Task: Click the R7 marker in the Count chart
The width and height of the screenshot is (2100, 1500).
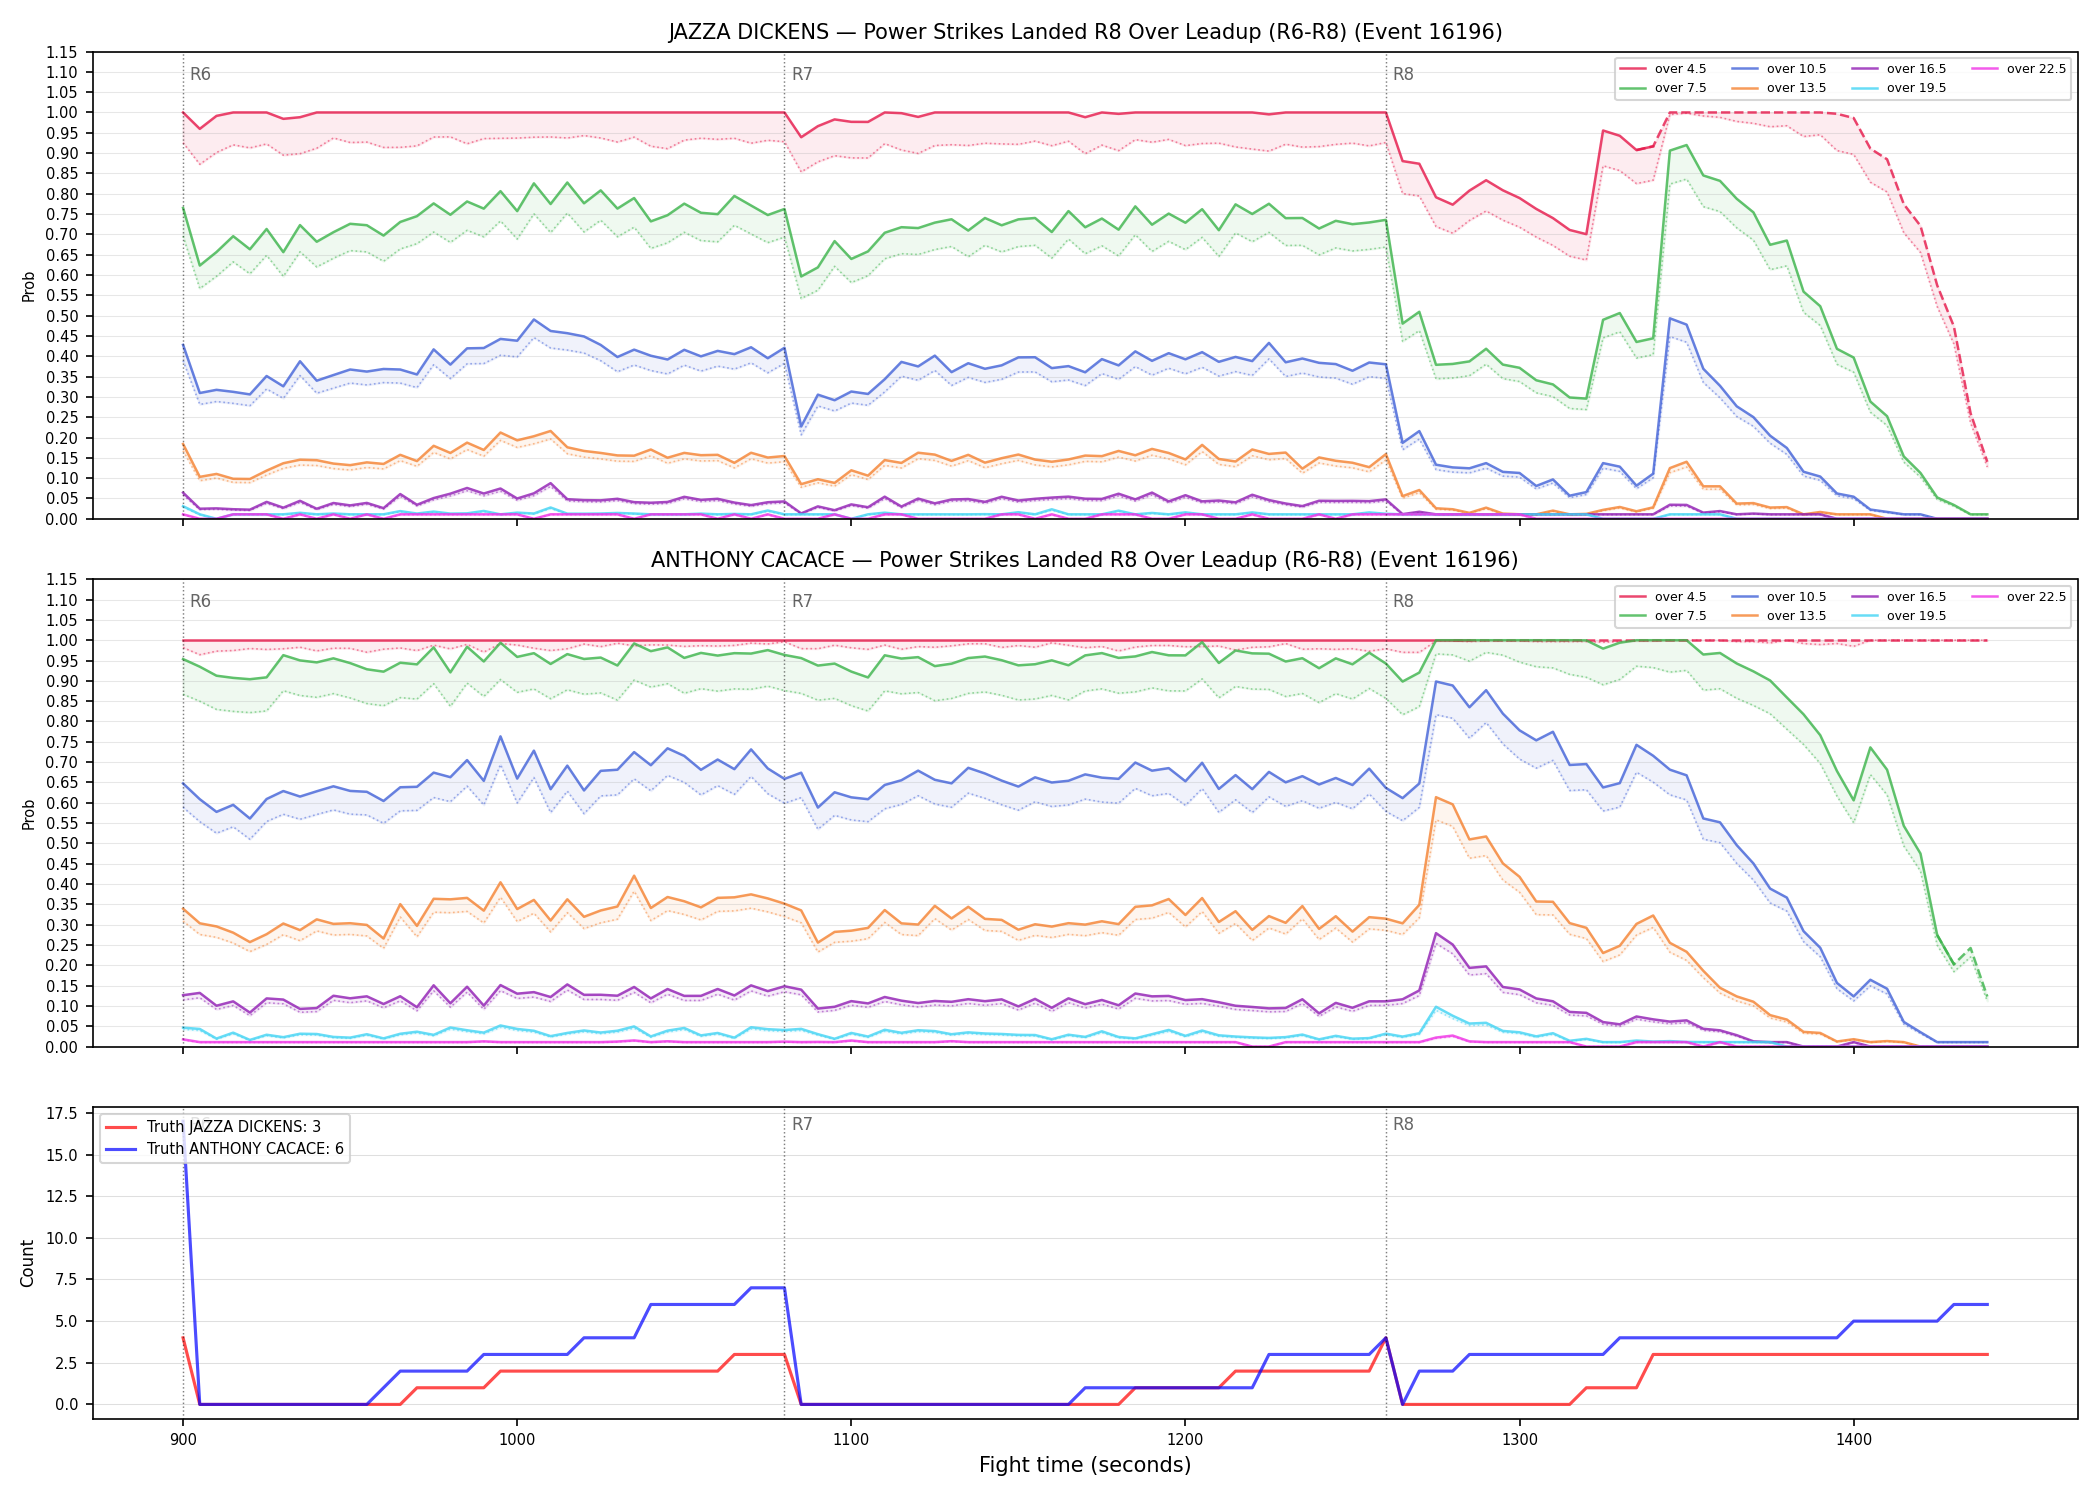Action: coord(802,1124)
